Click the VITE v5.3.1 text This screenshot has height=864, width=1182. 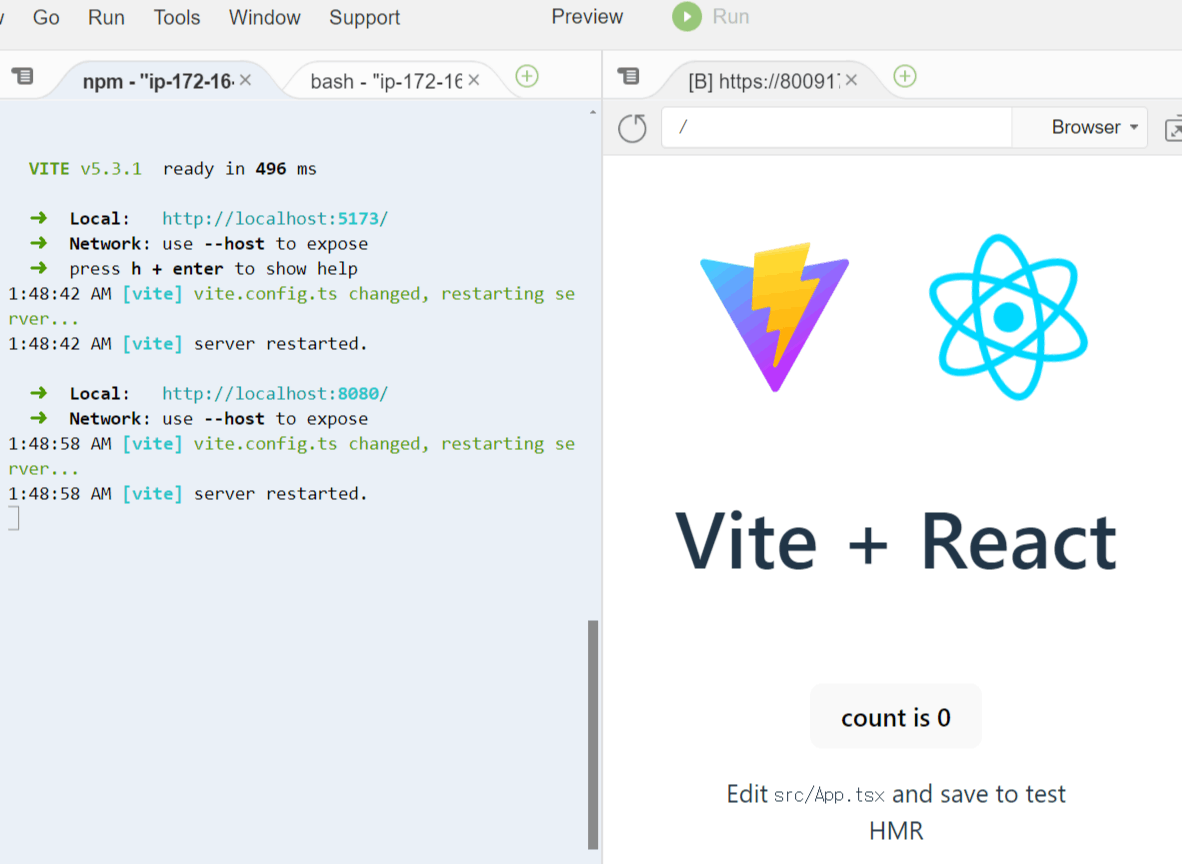click(x=84, y=169)
